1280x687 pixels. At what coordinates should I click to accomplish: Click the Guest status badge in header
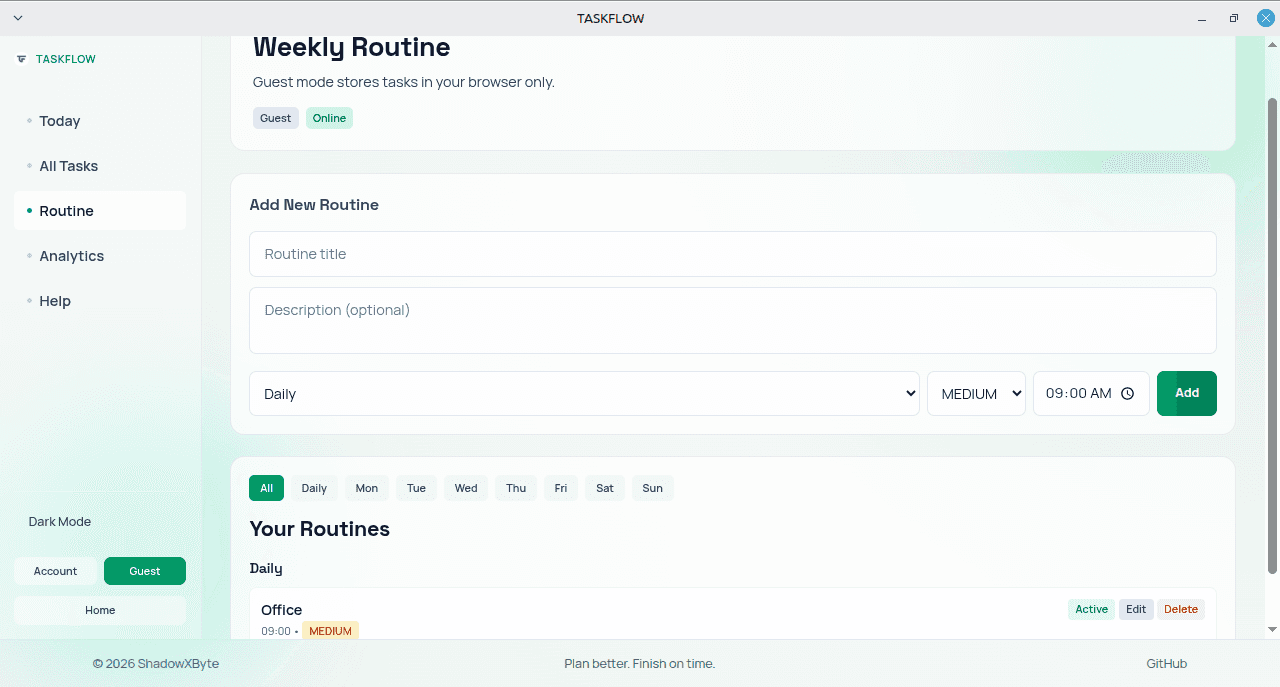coord(276,118)
